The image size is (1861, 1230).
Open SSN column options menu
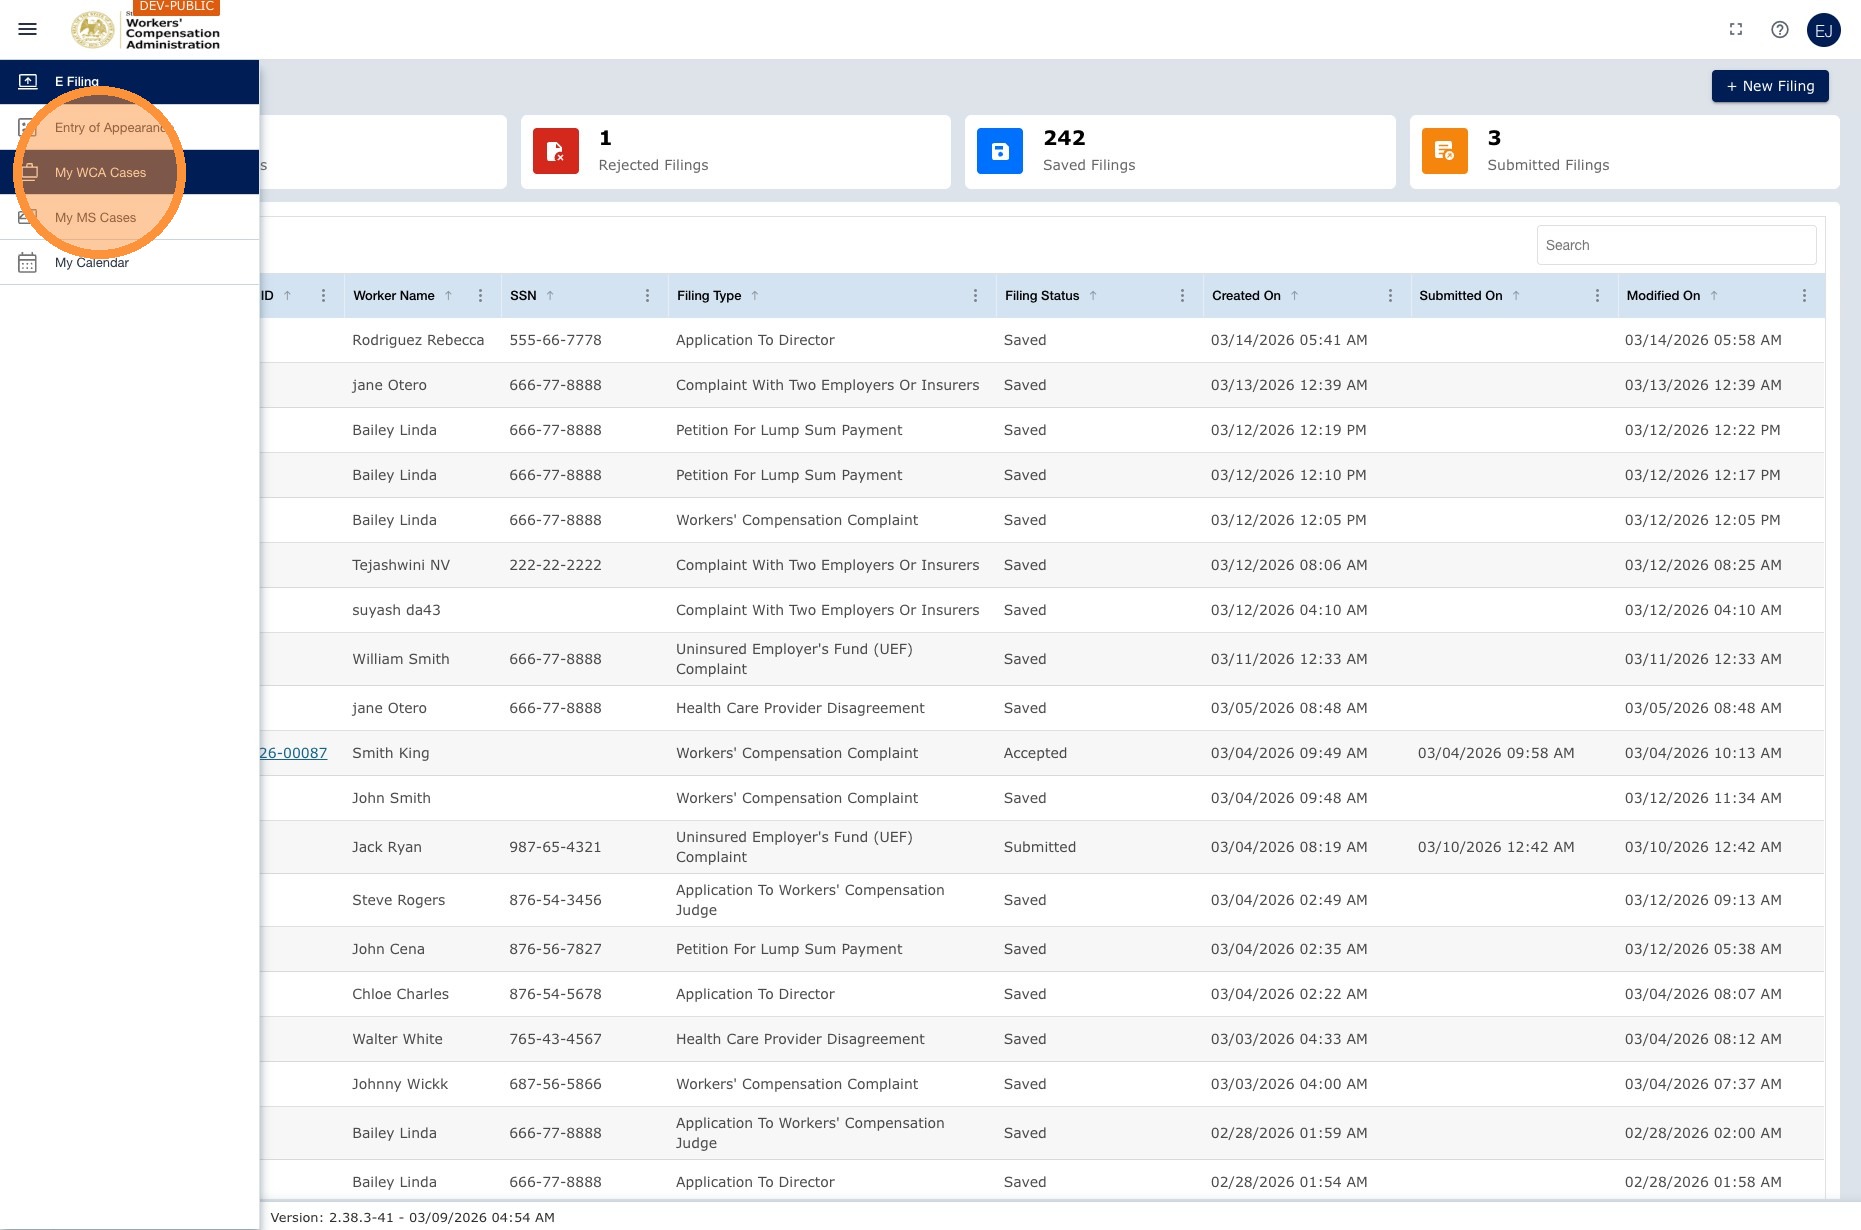click(647, 296)
